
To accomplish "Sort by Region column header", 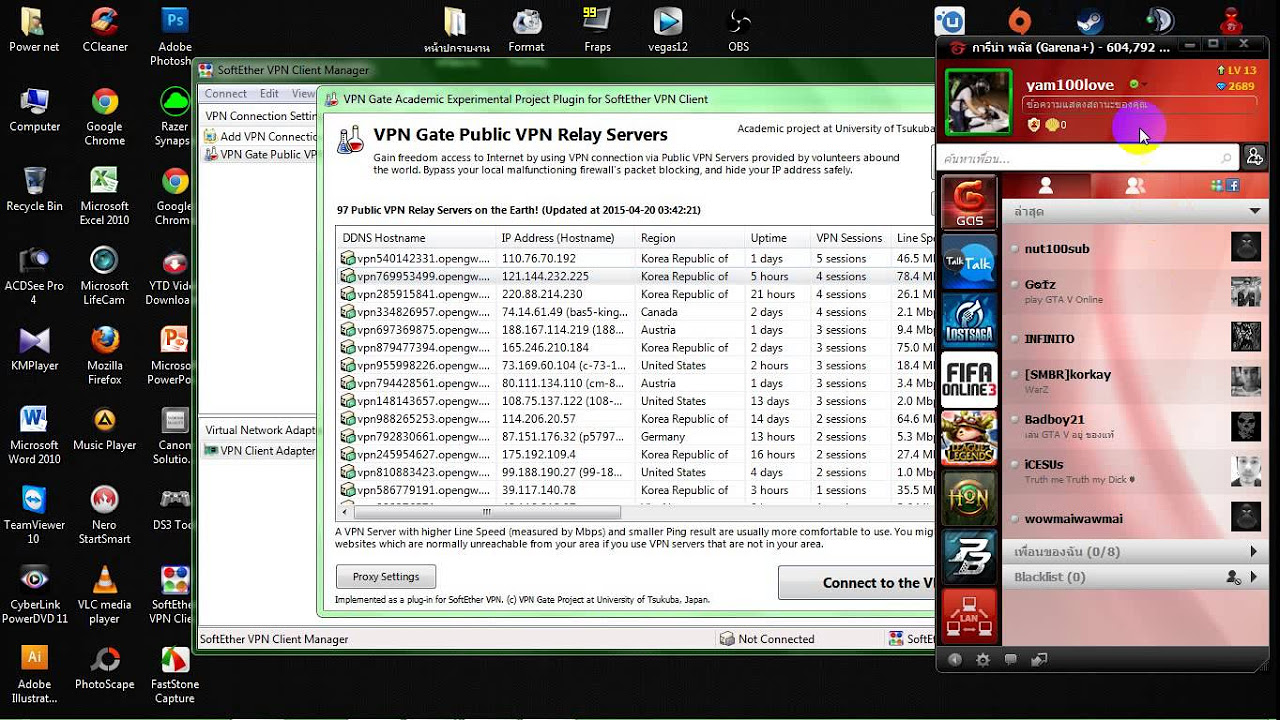I will [689, 238].
